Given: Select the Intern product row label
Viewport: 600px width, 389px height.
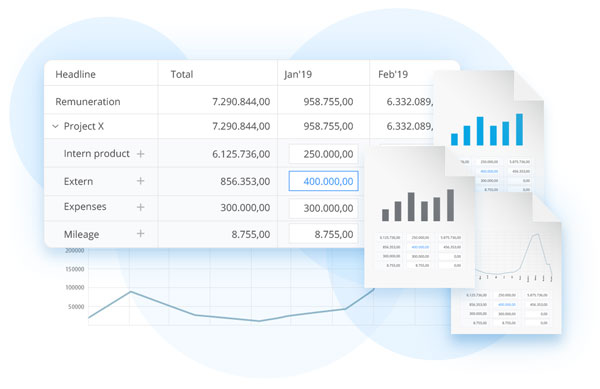Looking at the screenshot, I should point(96,154).
